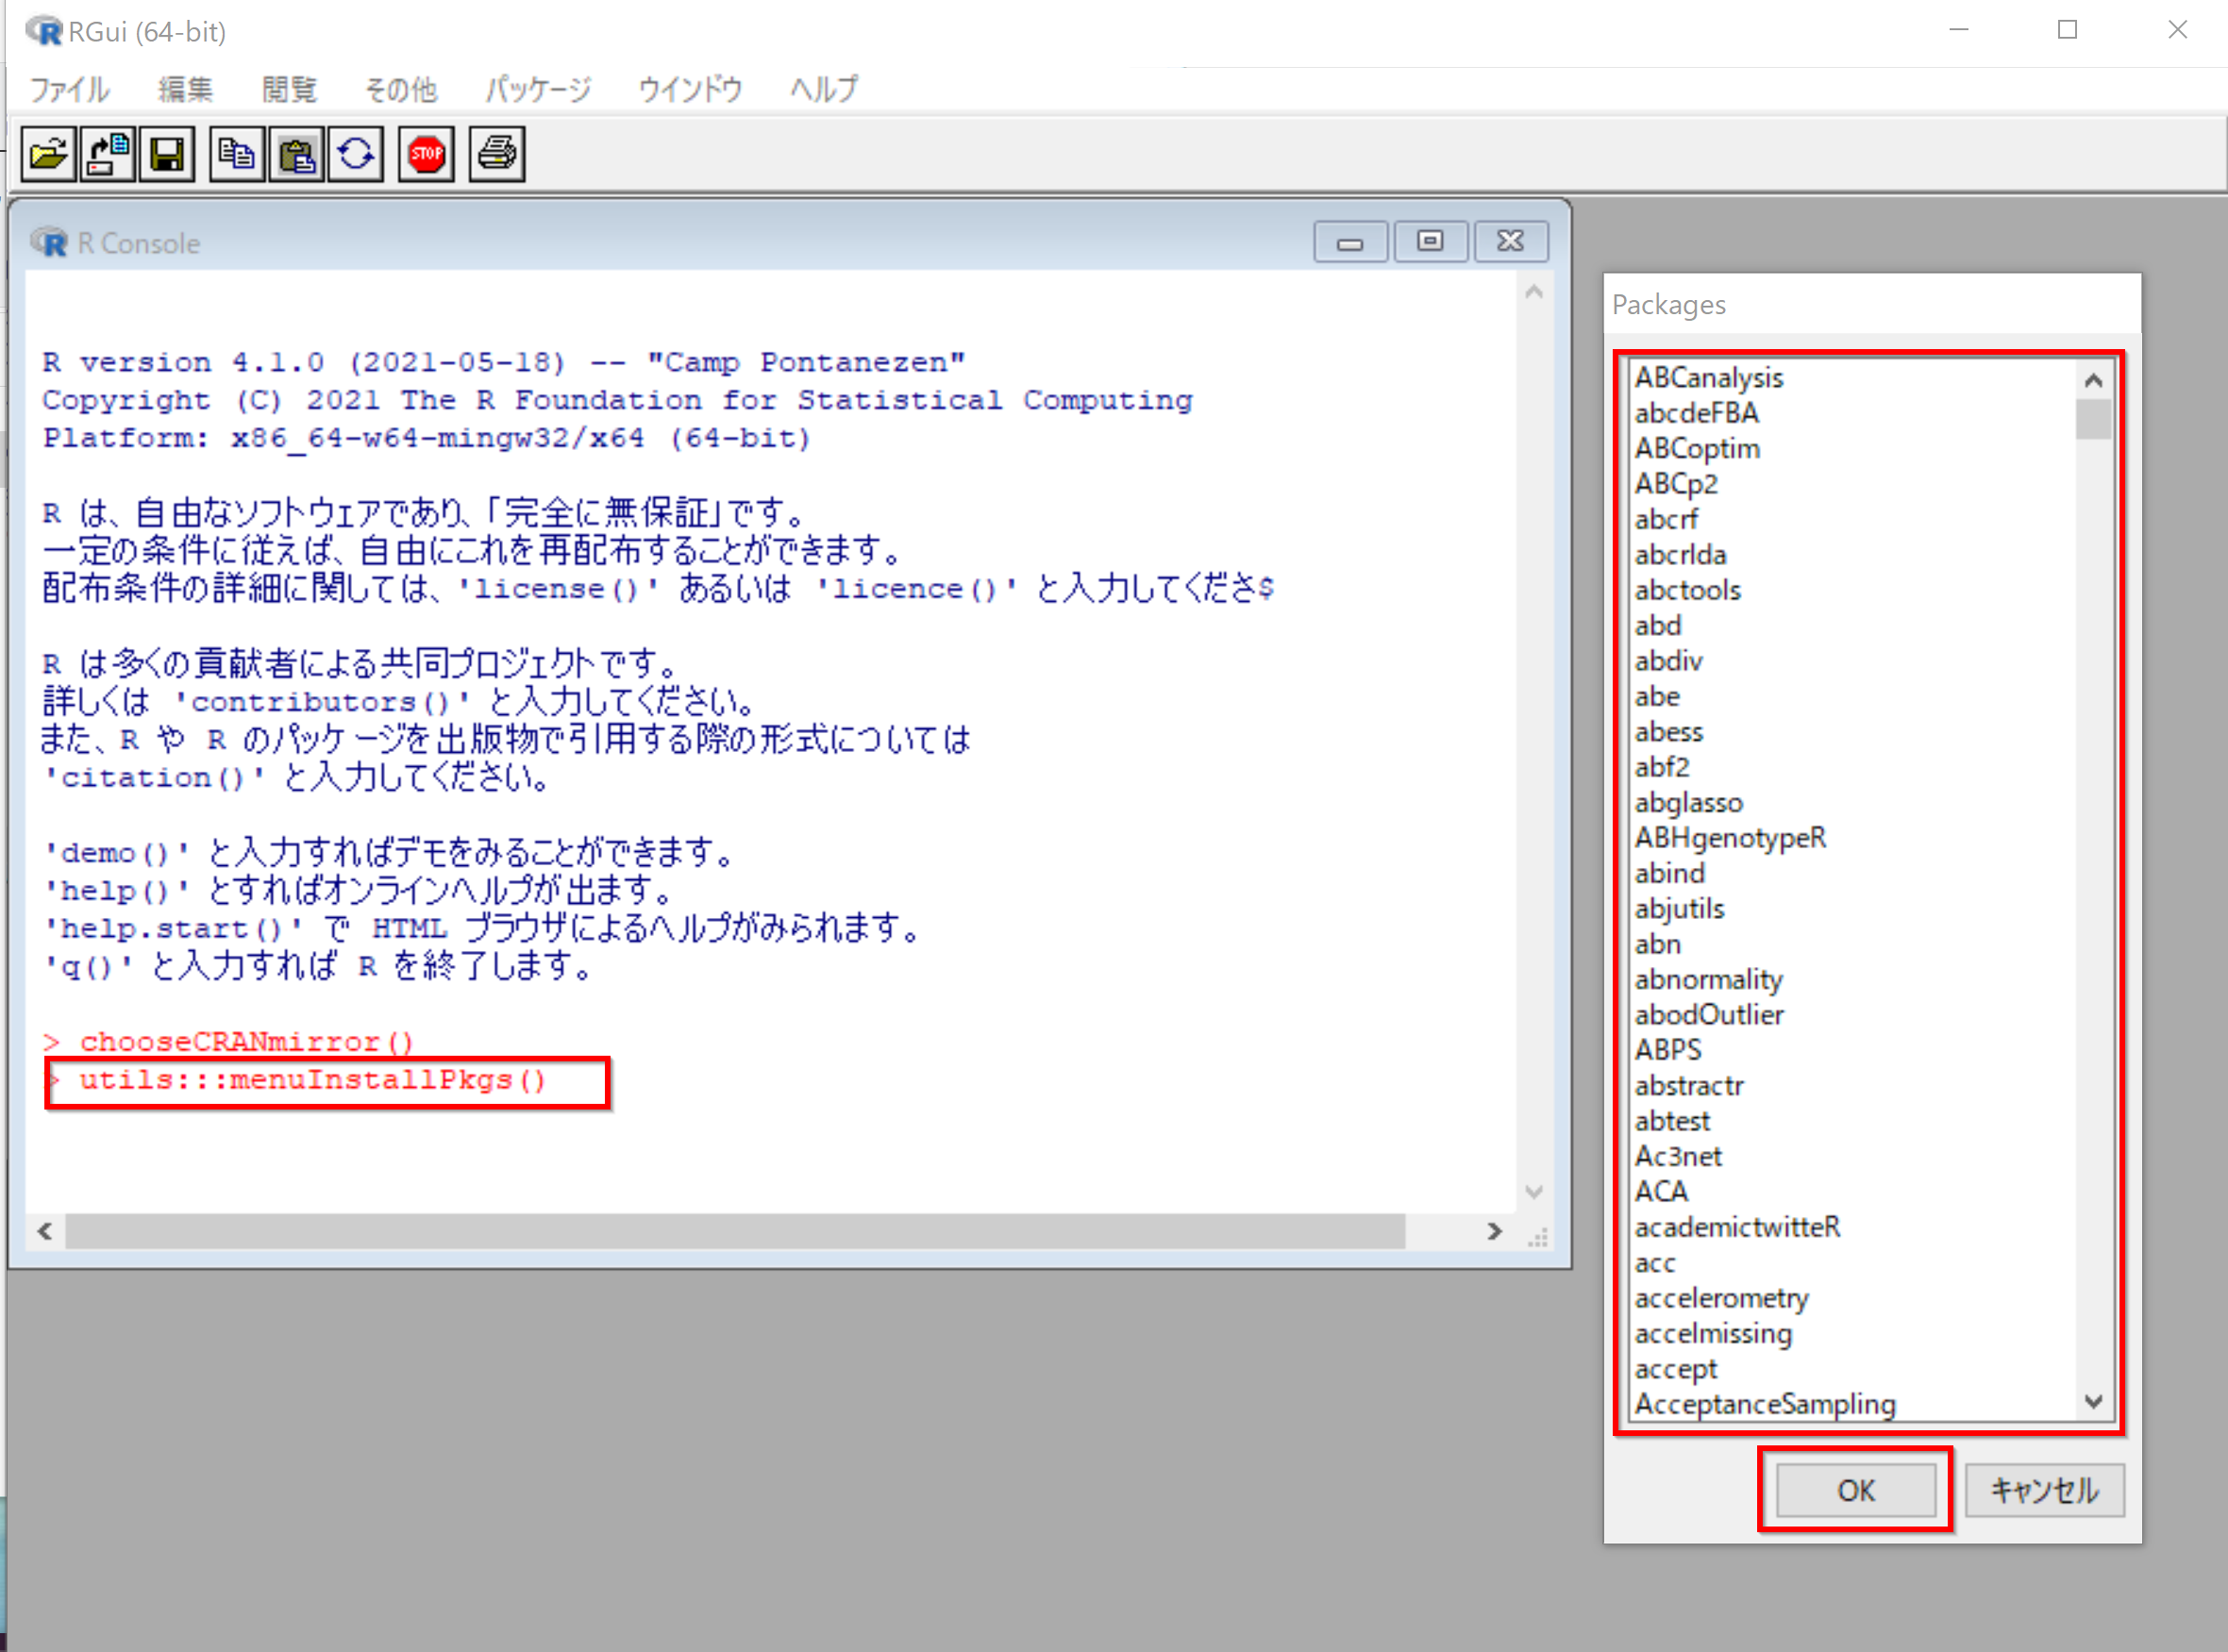Click Packages list scroll down arrow
This screenshot has height=1652, width=2228.
(2093, 1401)
